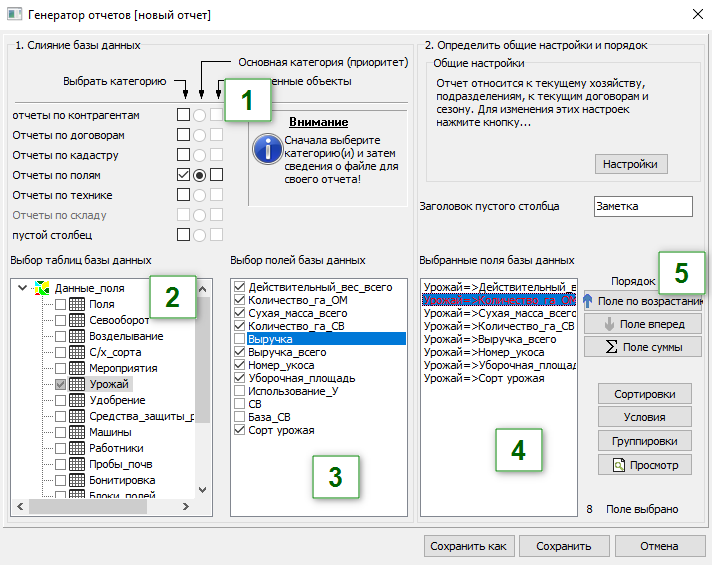
Task: Enable Отчеты по договорам category checkbox
Action: coord(183,134)
